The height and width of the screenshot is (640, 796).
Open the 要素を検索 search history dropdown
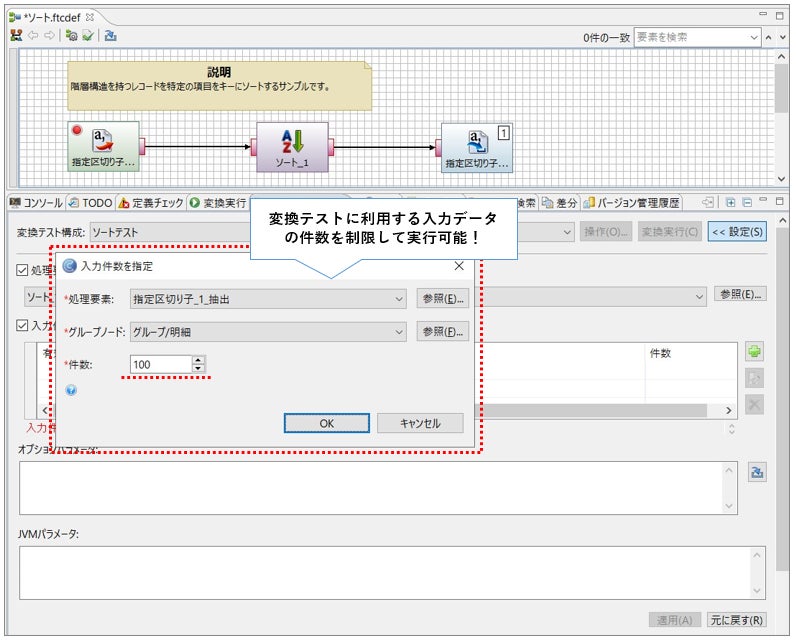pyautogui.click(x=754, y=37)
